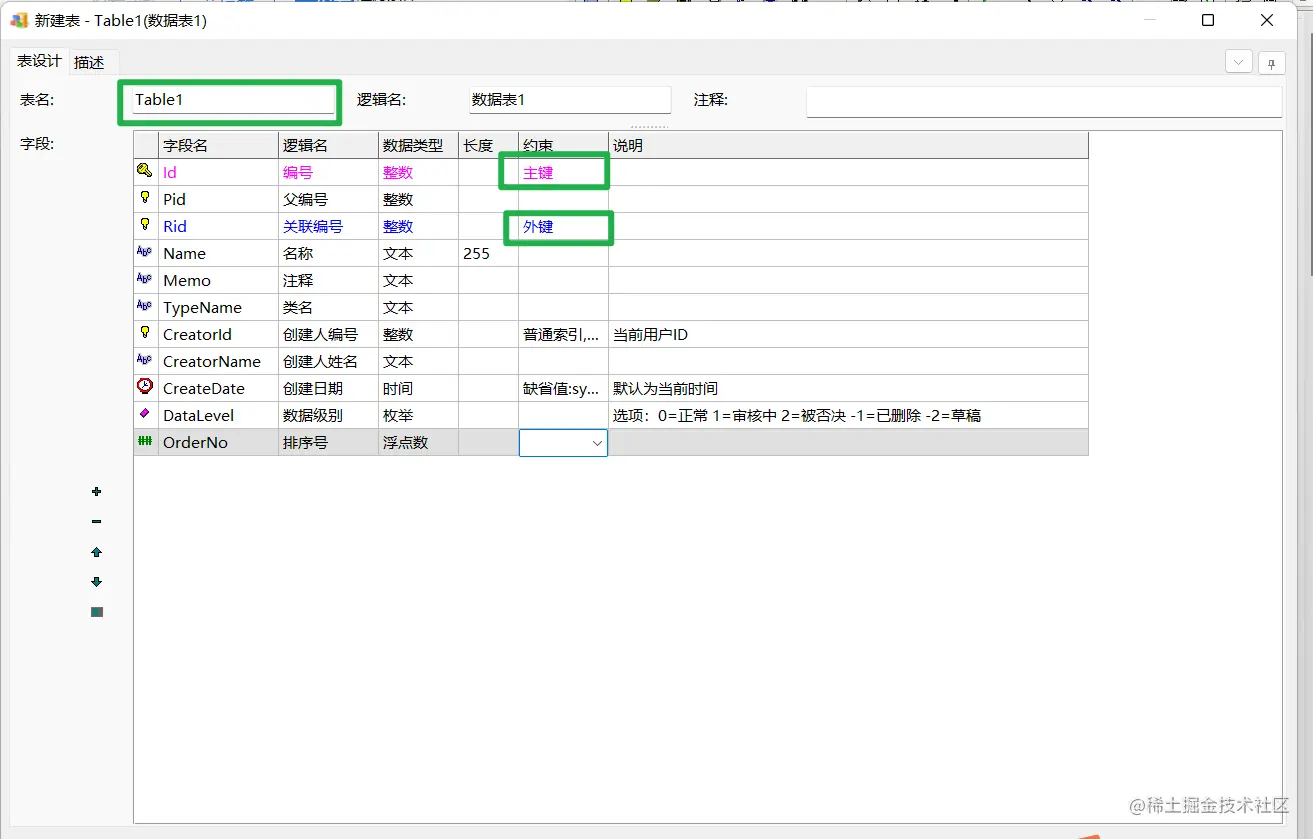The image size is (1313, 839).
Task: Click the 缺省值 constraint cell of CreateDate
Action: [564, 388]
